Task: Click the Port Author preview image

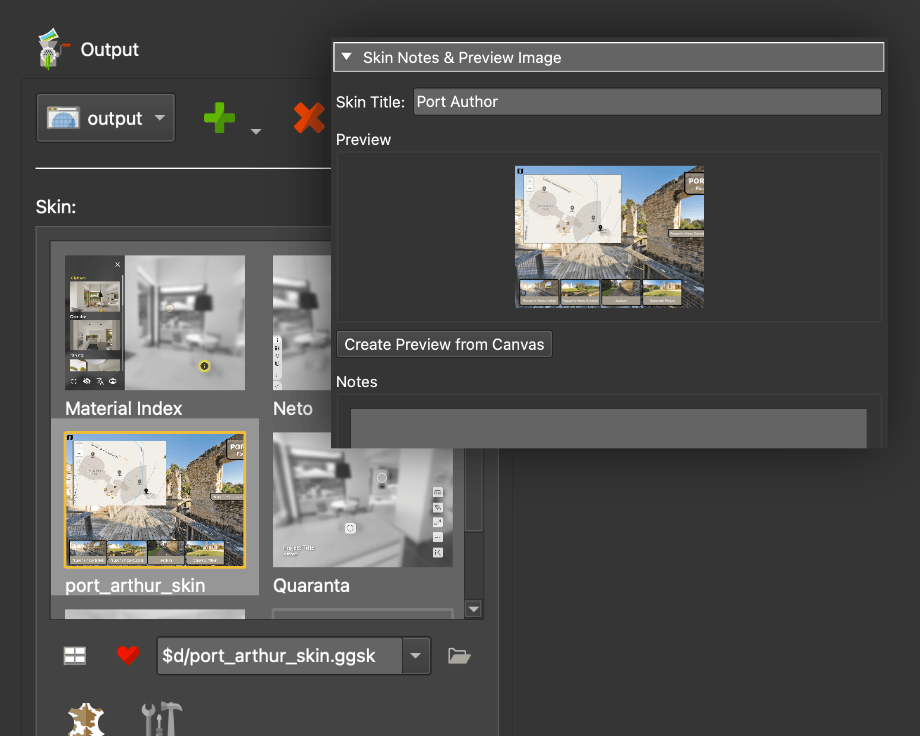Action: pyautogui.click(x=609, y=236)
